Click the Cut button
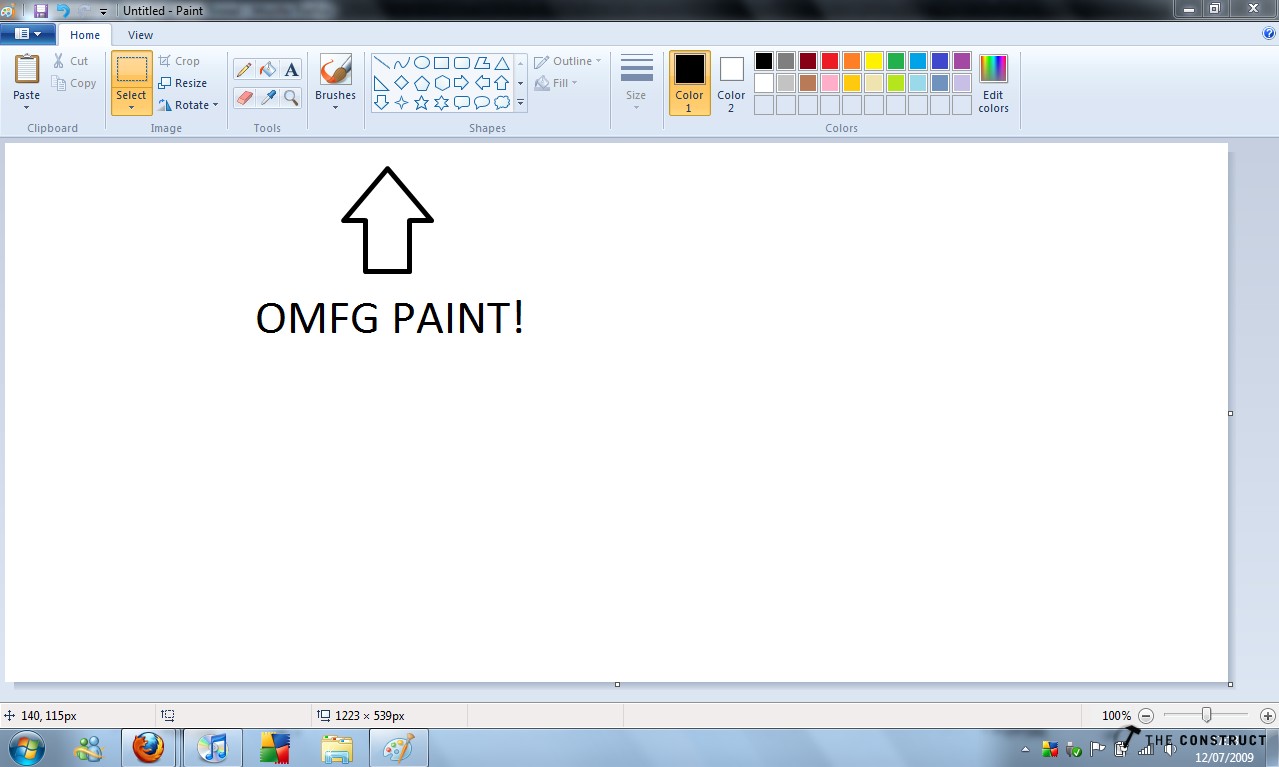 pos(71,61)
